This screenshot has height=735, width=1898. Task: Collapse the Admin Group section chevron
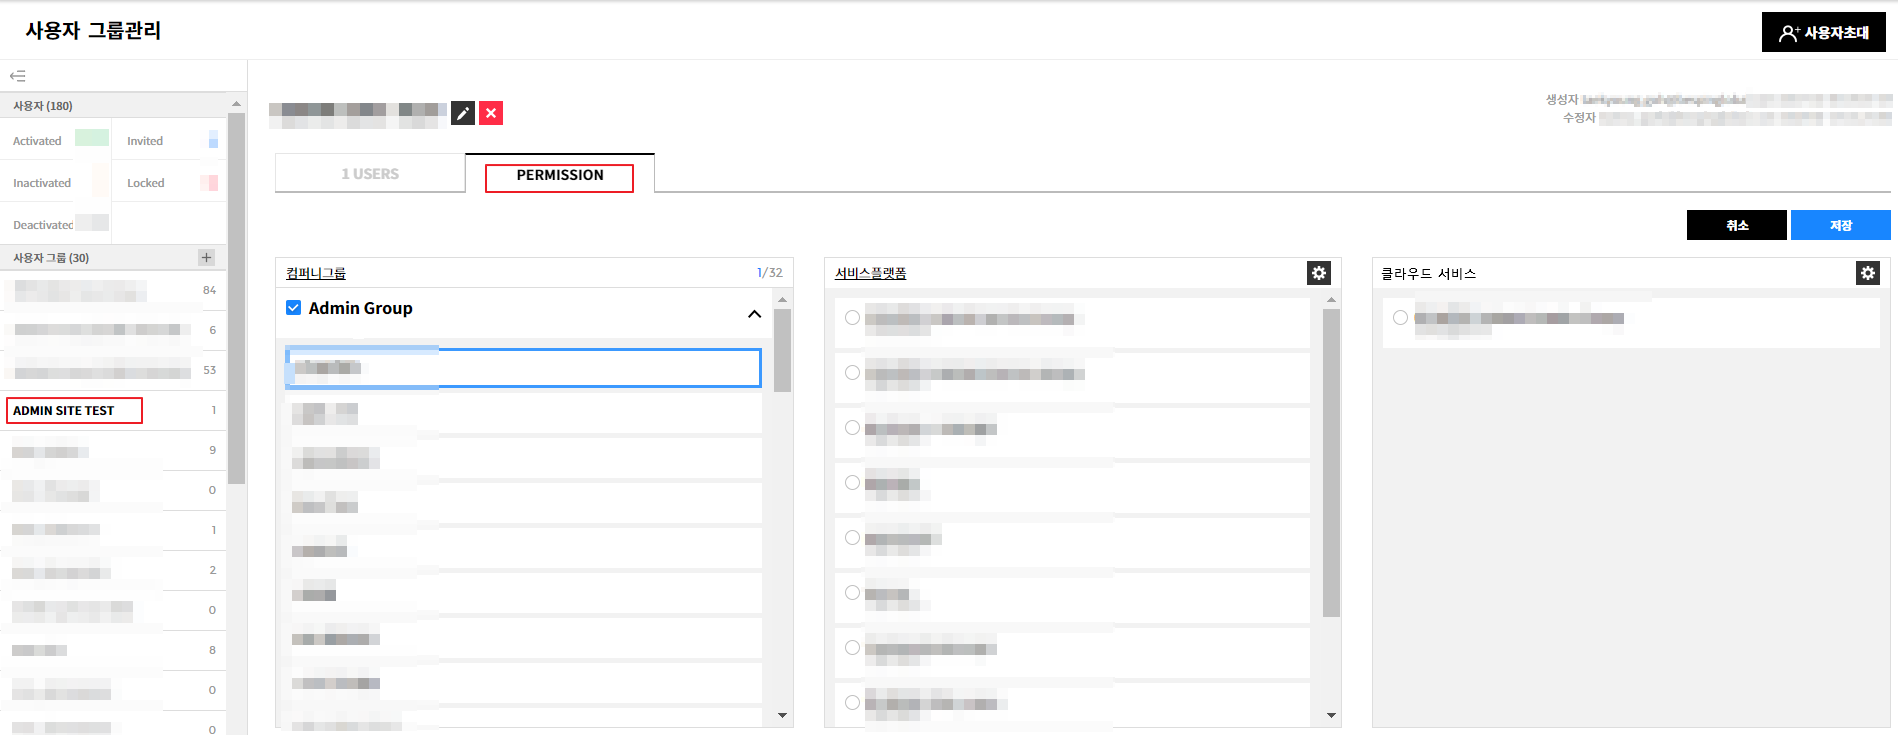[754, 314]
